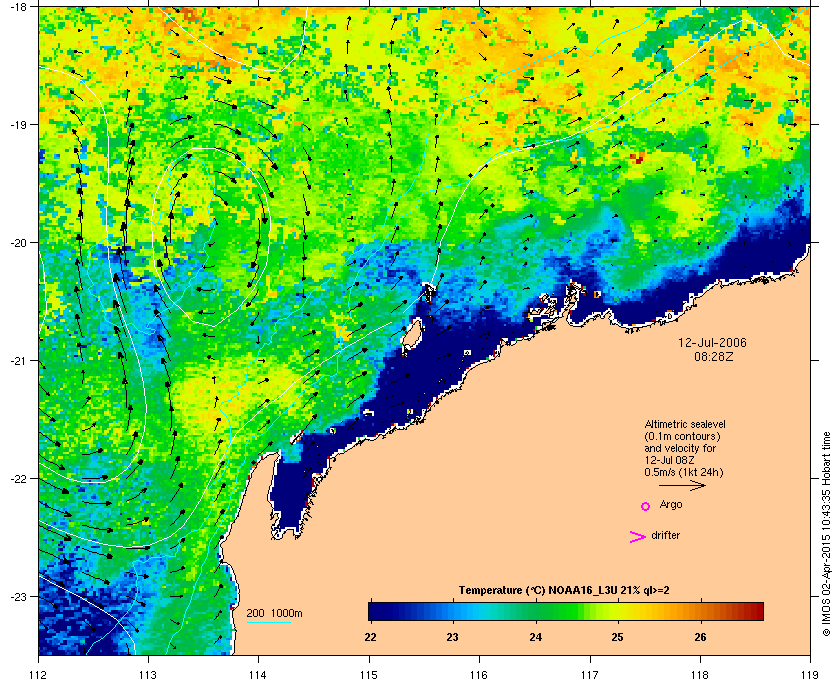Image resolution: width=840 pixels, height=680 pixels.
Task: Click the 'Argo' legend label
Action: point(671,505)
